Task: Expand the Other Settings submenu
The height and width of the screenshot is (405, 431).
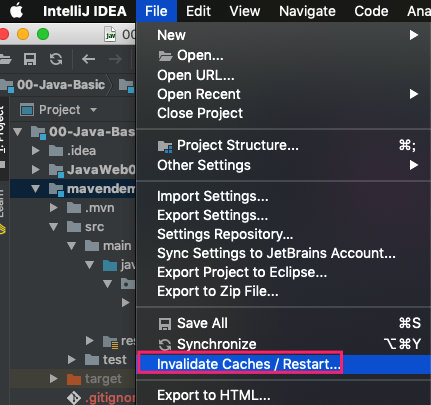Action: (x=283, y=165)
